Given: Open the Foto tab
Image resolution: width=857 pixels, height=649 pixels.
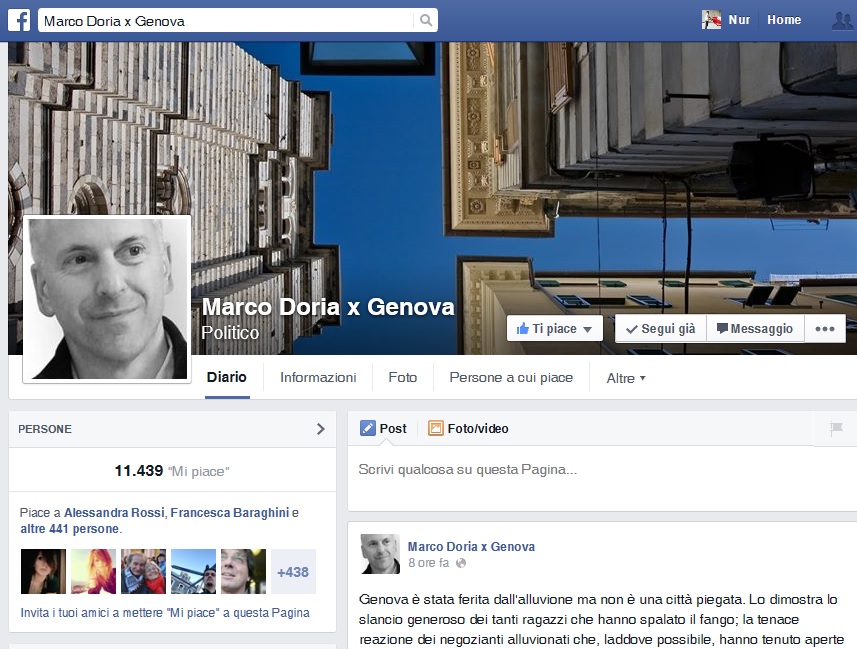Looking at the screenshot, I should (403, 377).
